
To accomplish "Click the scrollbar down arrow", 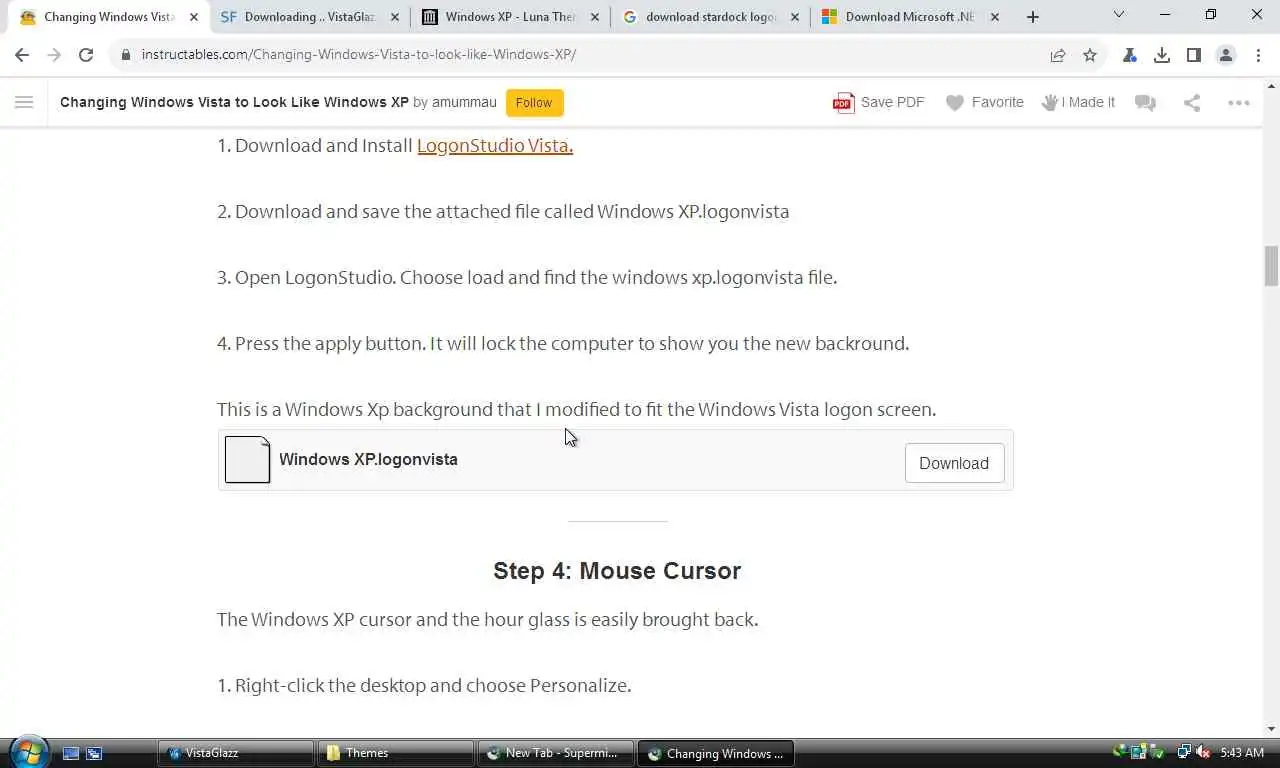I will (1271, 729).
